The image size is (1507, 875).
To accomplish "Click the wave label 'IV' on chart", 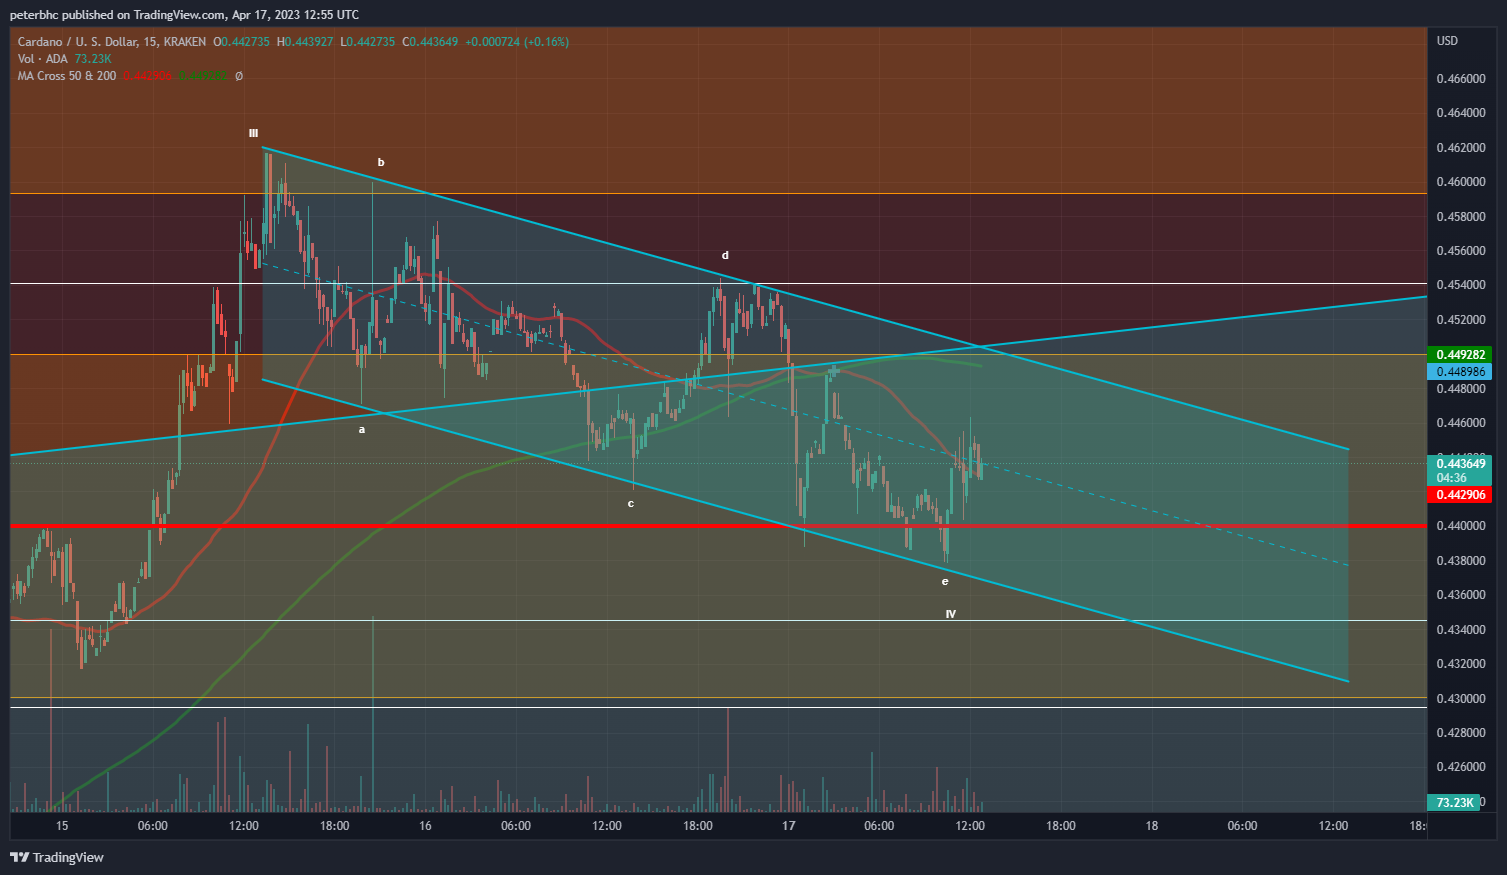I will (951, 614).
